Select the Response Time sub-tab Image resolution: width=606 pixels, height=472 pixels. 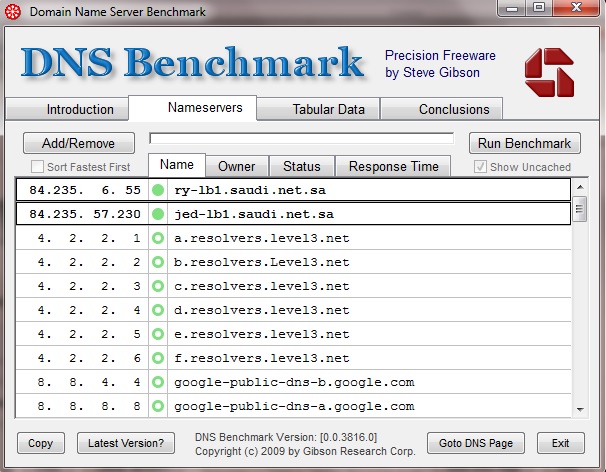[393, 166]
